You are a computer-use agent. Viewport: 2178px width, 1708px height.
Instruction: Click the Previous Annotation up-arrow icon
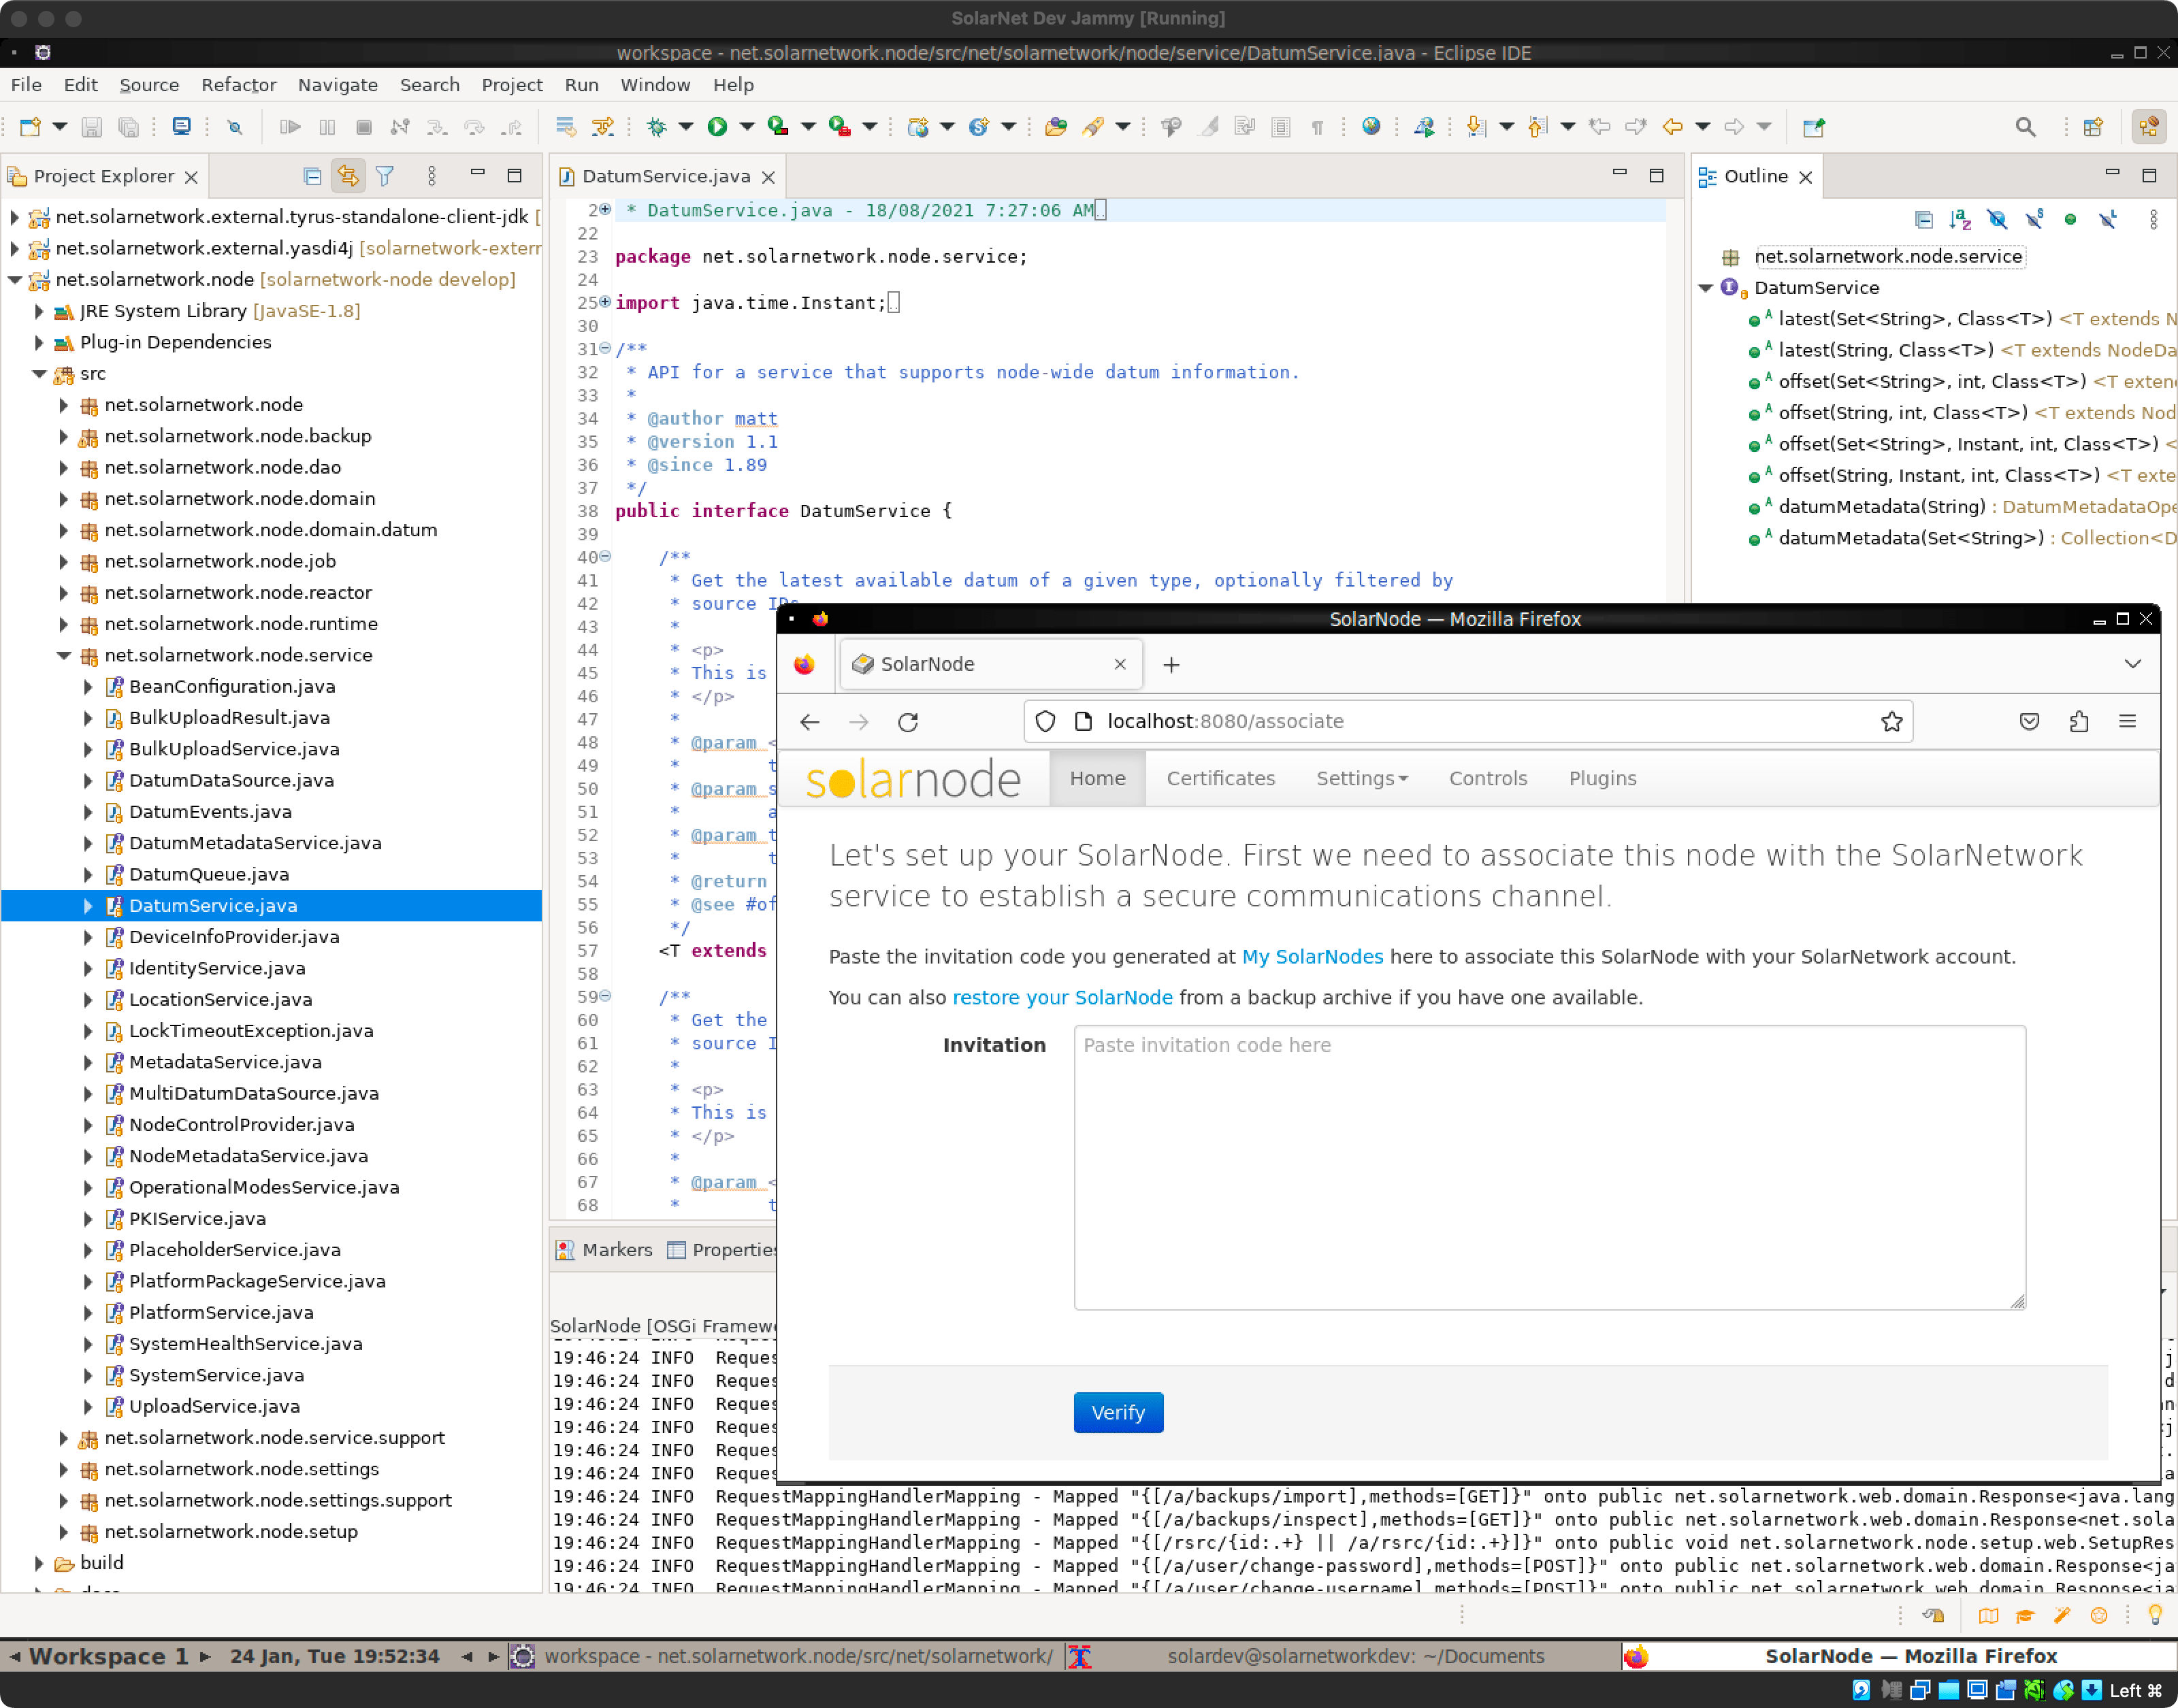pos(1538,127)
